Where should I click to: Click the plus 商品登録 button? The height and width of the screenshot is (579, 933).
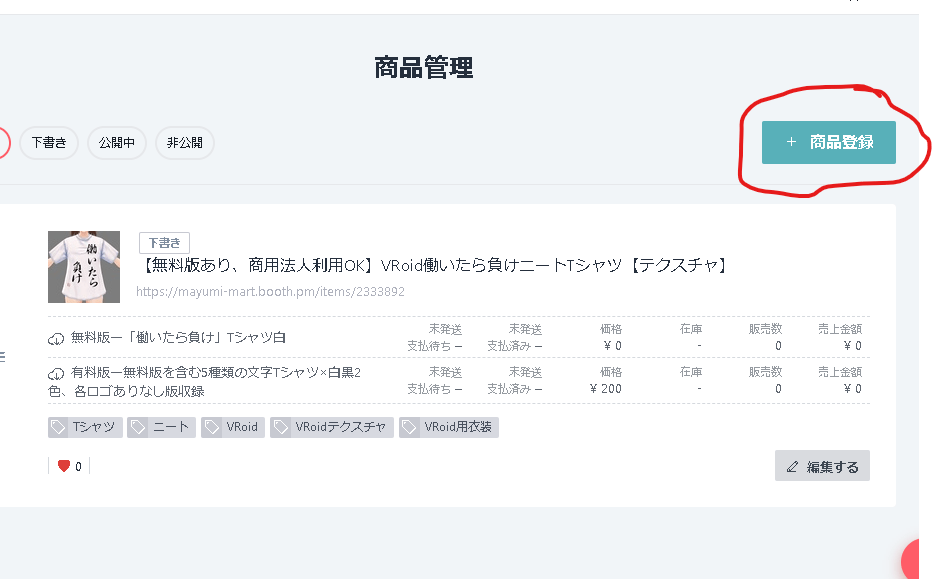828,142
